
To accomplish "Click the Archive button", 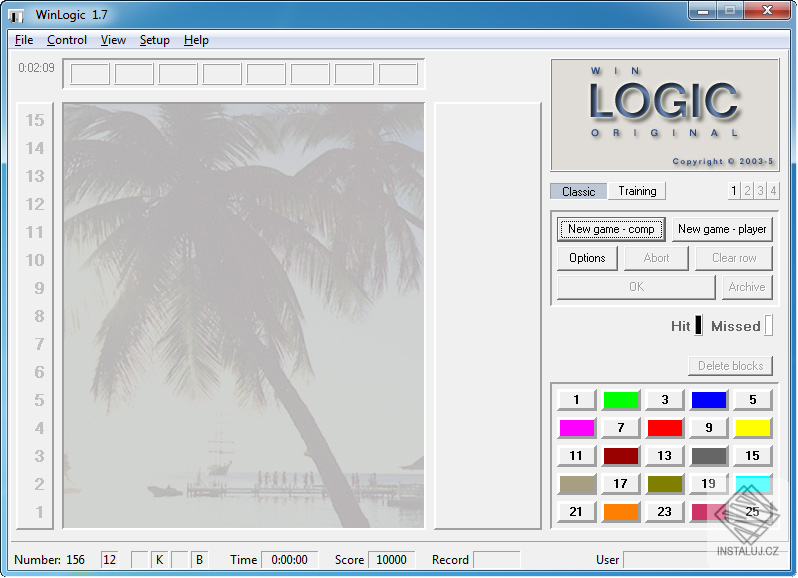I will point(747,287).
